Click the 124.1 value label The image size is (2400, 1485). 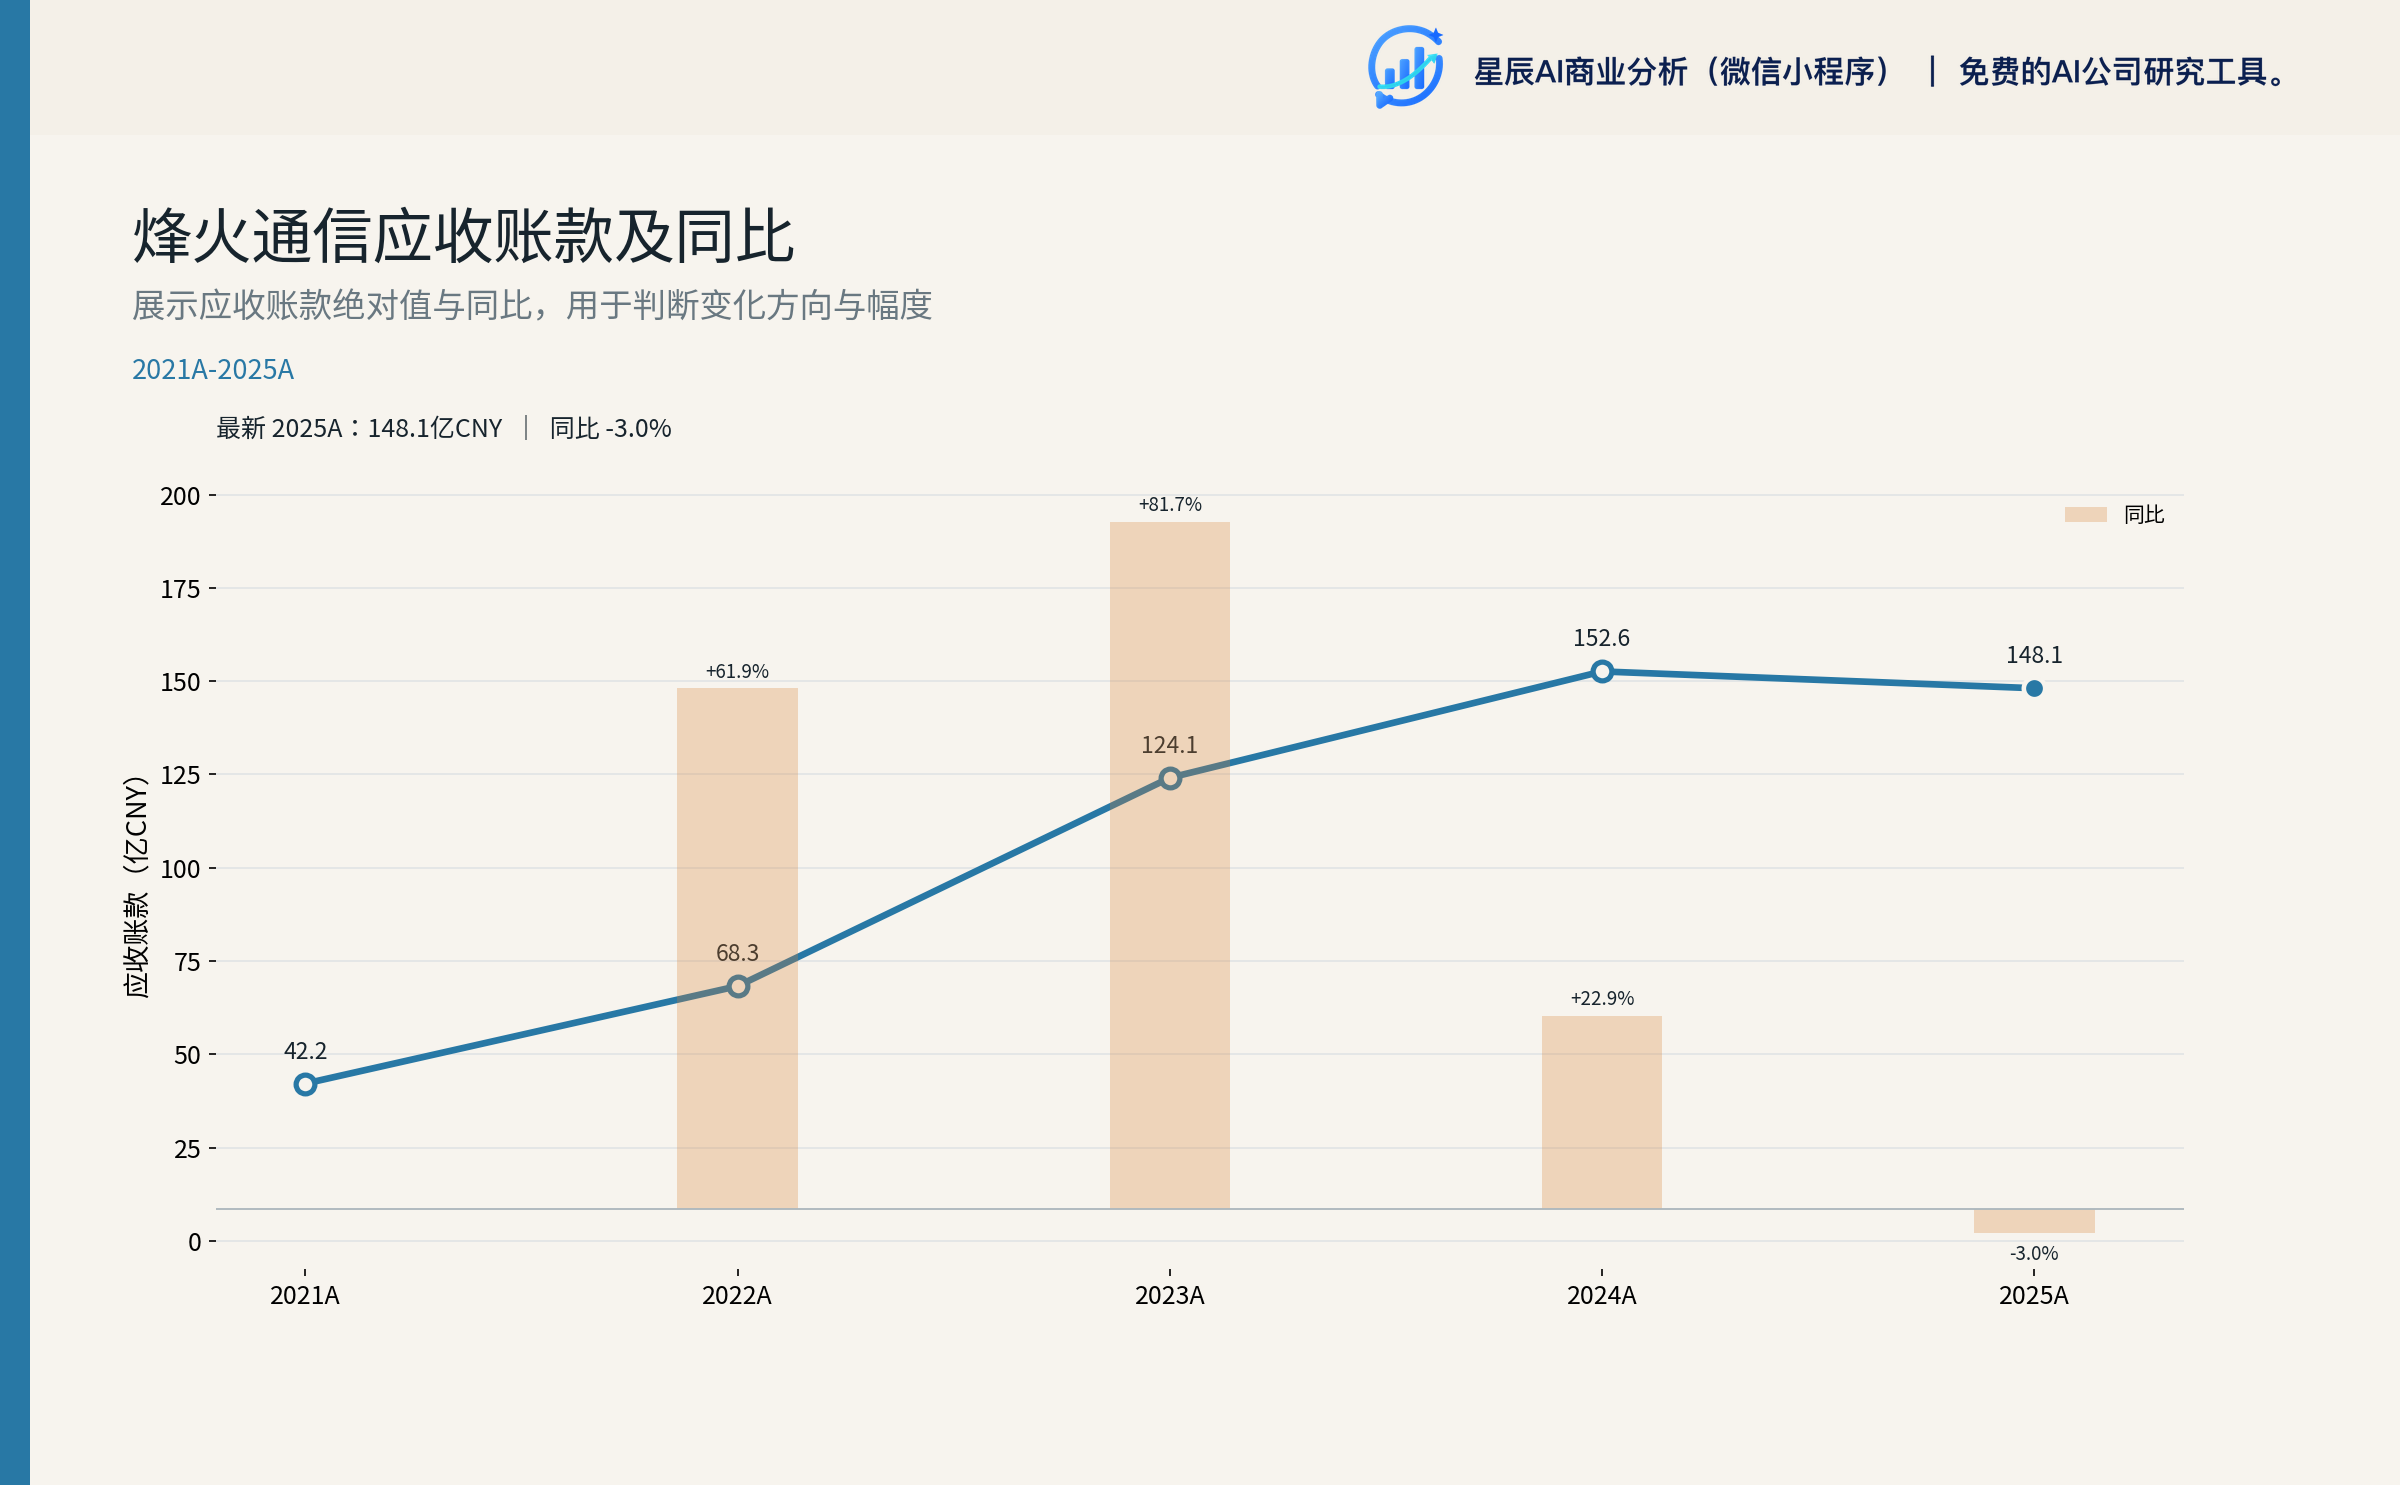click(1169, 745)
